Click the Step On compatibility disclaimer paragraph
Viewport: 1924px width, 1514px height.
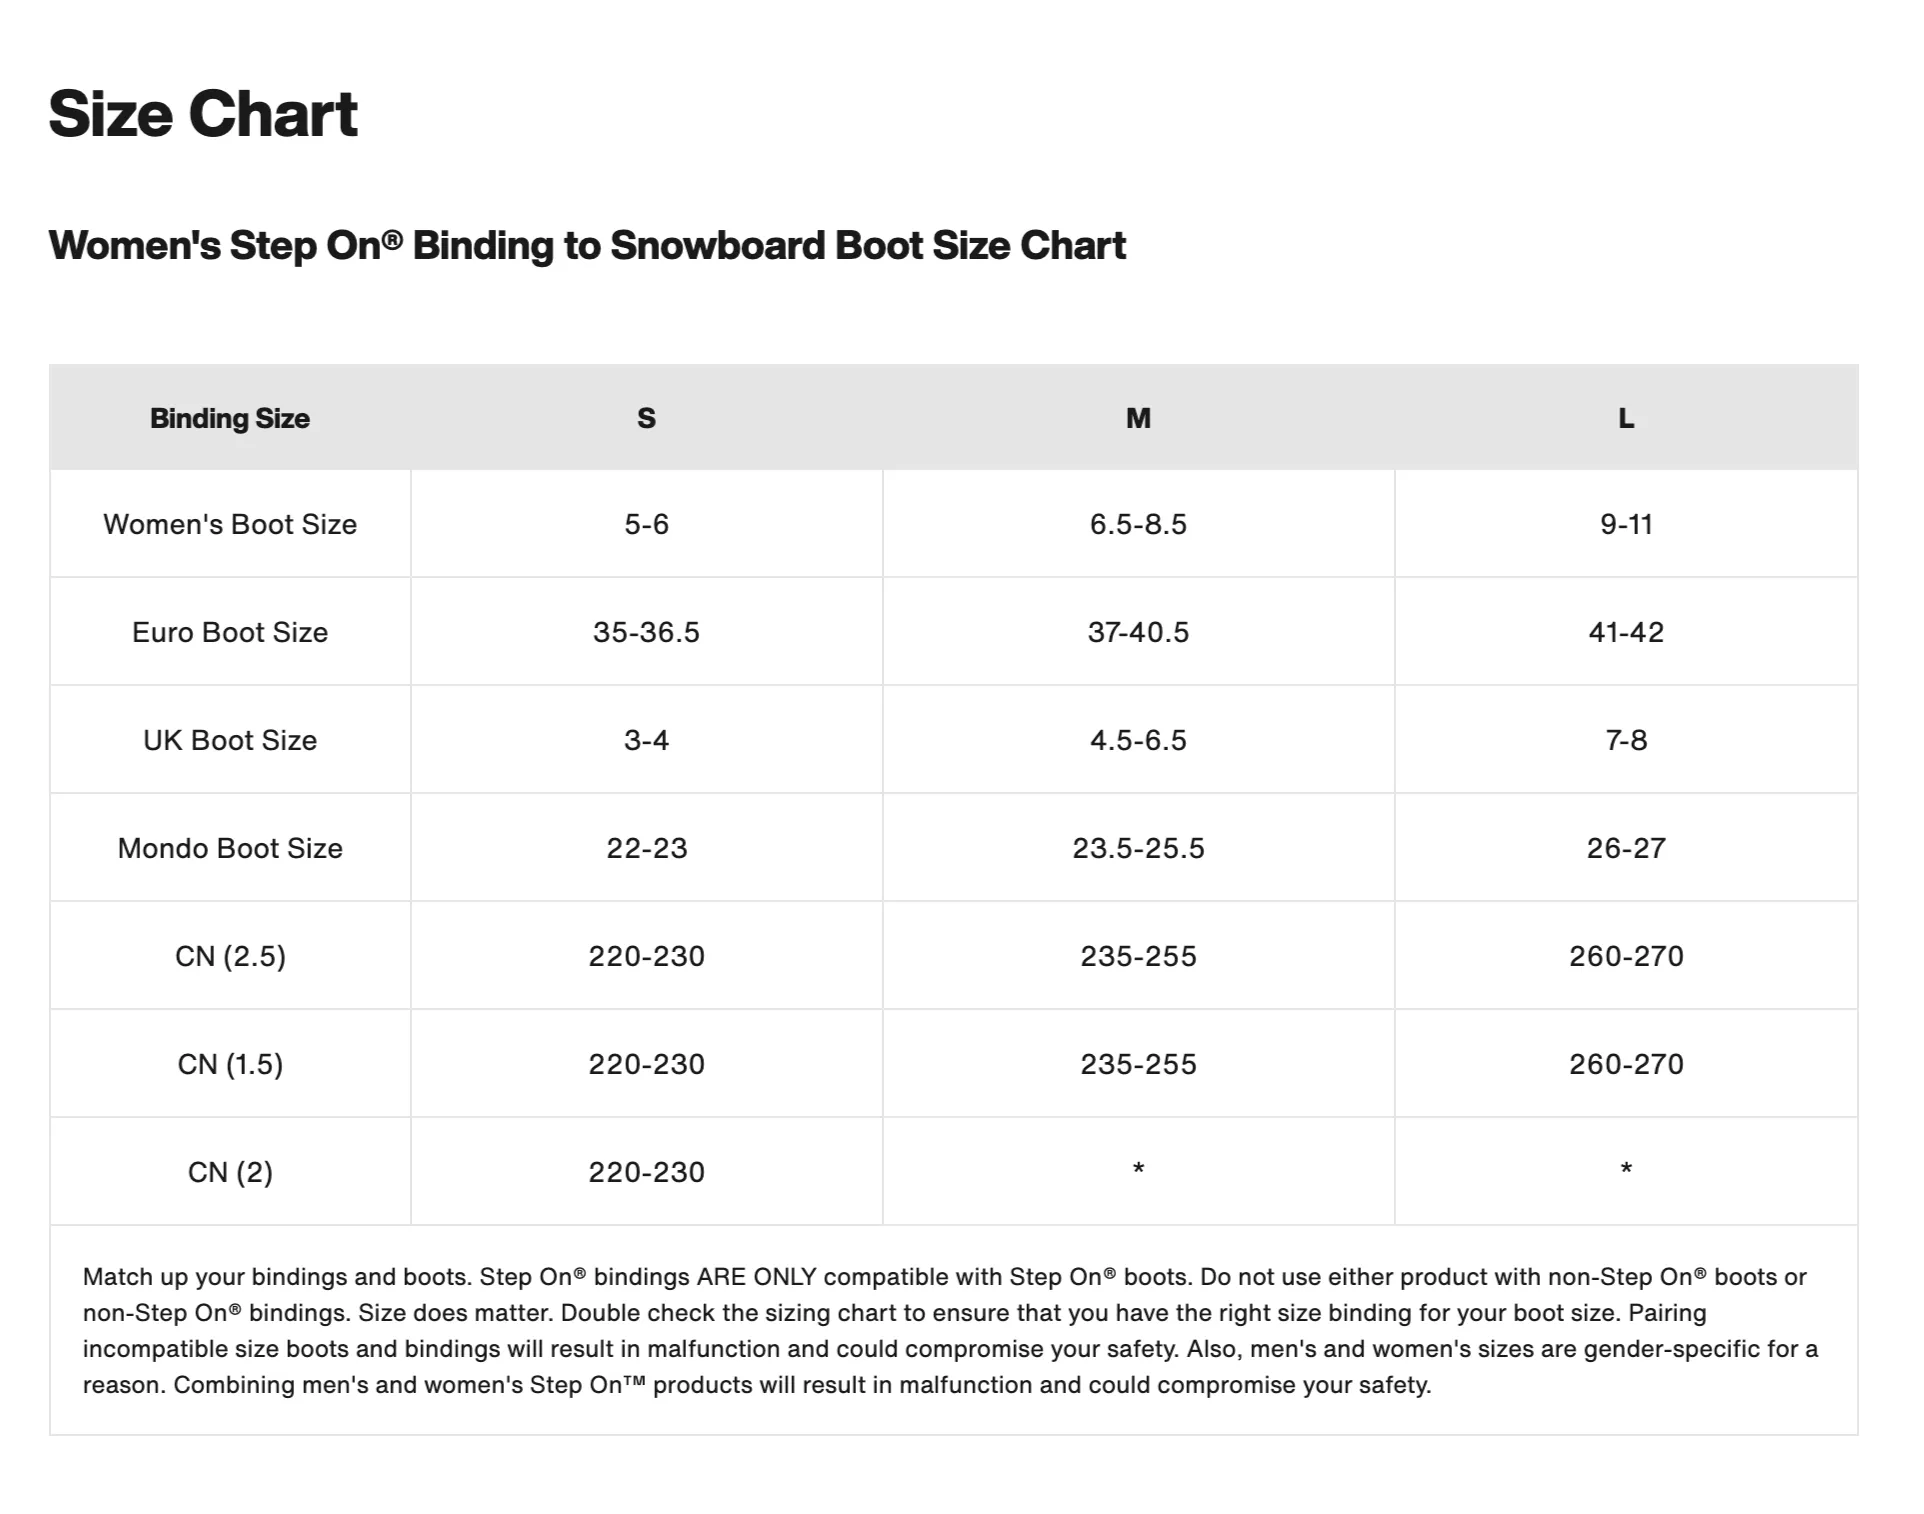950,1331
